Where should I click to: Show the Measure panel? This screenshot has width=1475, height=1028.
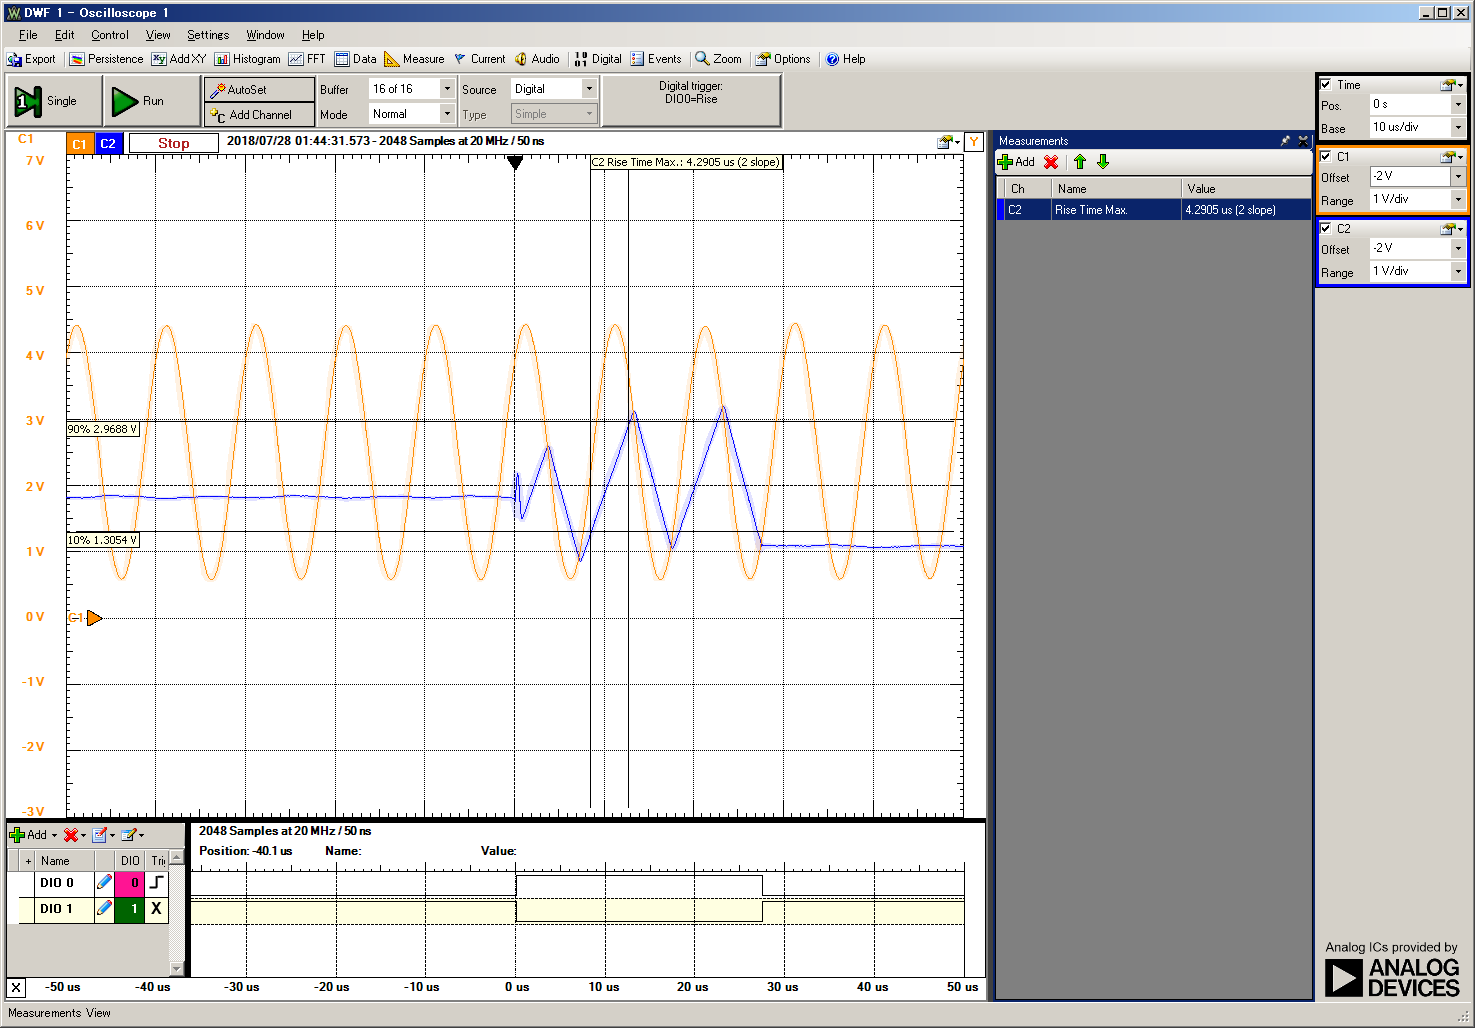414,59
